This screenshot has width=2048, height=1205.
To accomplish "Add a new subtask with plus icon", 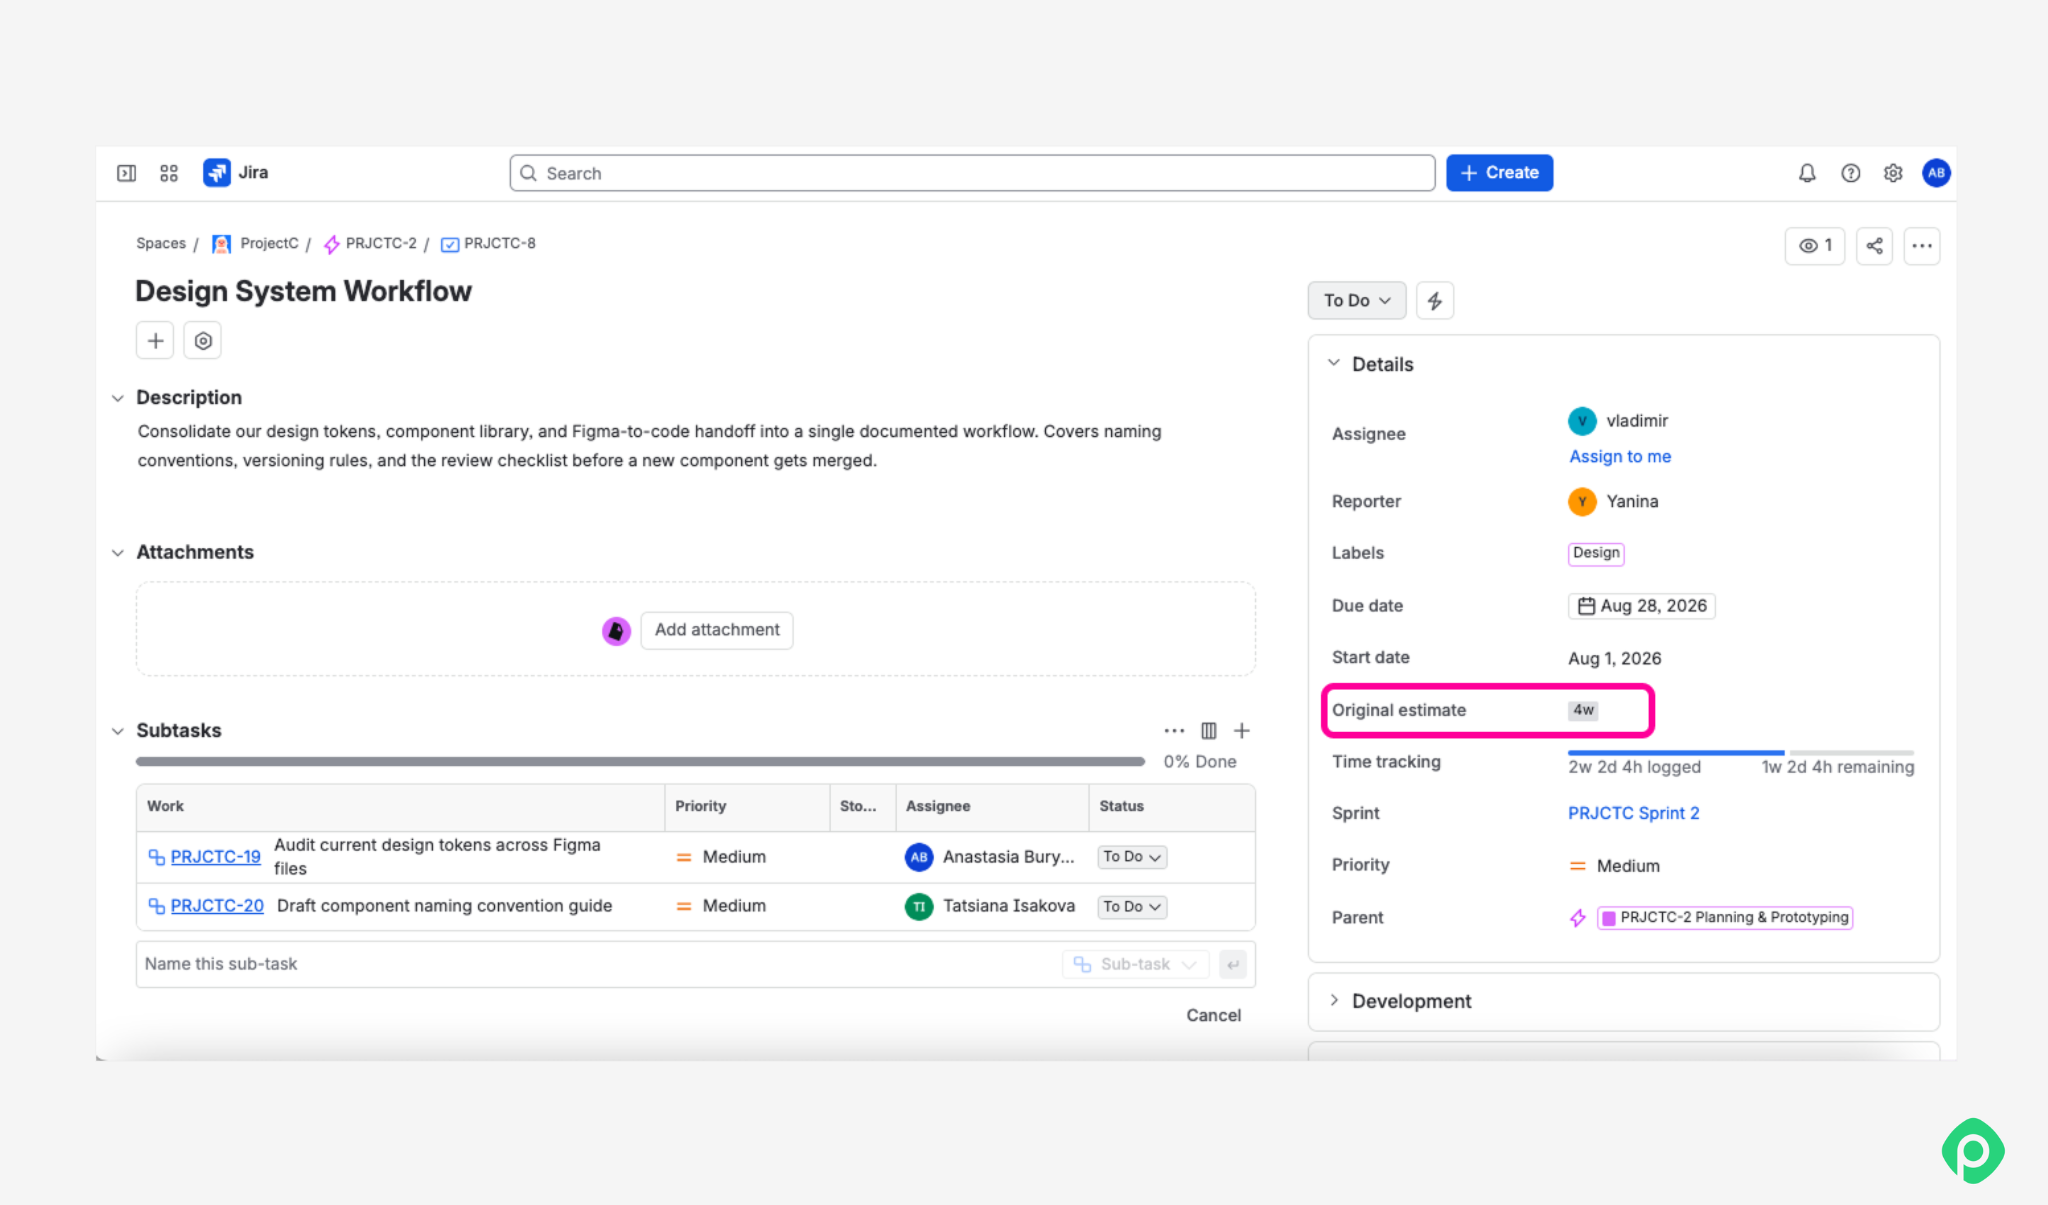I will point(1242,731).
